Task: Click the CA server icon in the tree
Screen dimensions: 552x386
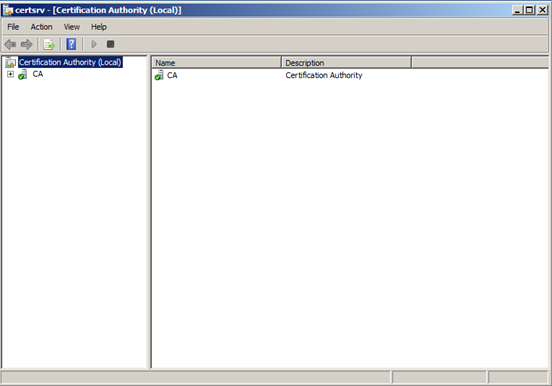Action: click(23, 74)
